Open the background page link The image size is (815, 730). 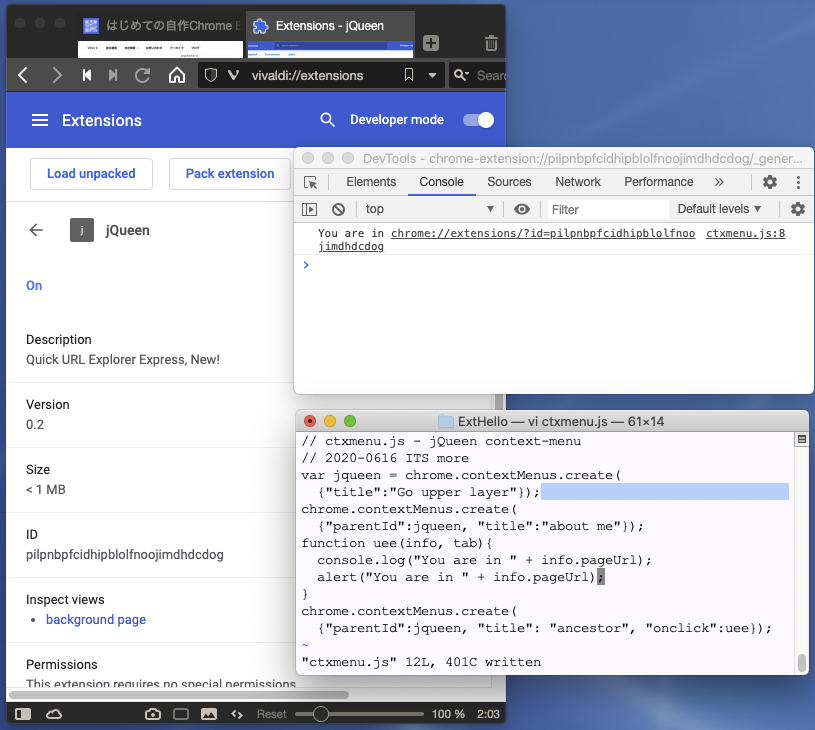(96, 620)
